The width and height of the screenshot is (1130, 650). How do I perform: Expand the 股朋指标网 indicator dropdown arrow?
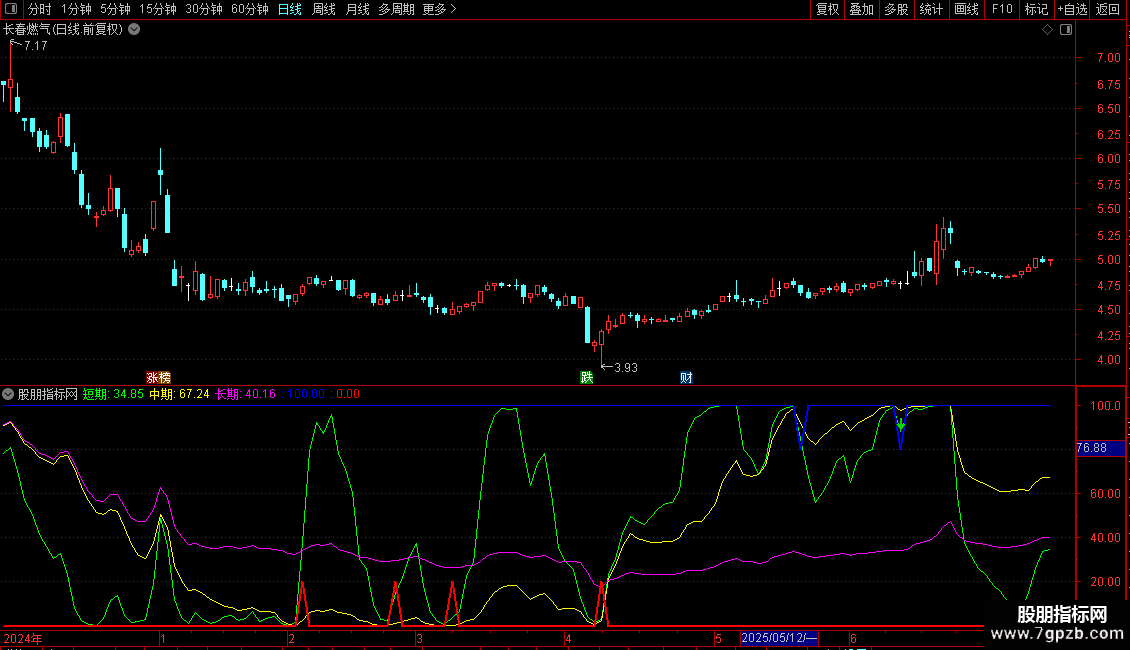click(8, 394)
